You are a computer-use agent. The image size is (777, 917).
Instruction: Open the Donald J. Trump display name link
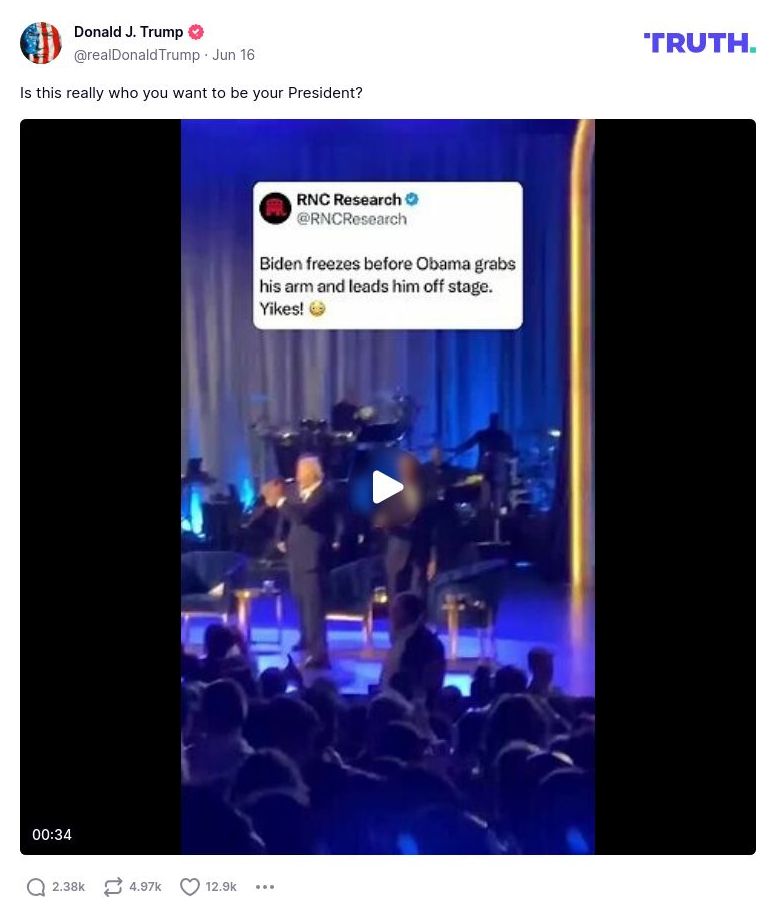(128, 33)
